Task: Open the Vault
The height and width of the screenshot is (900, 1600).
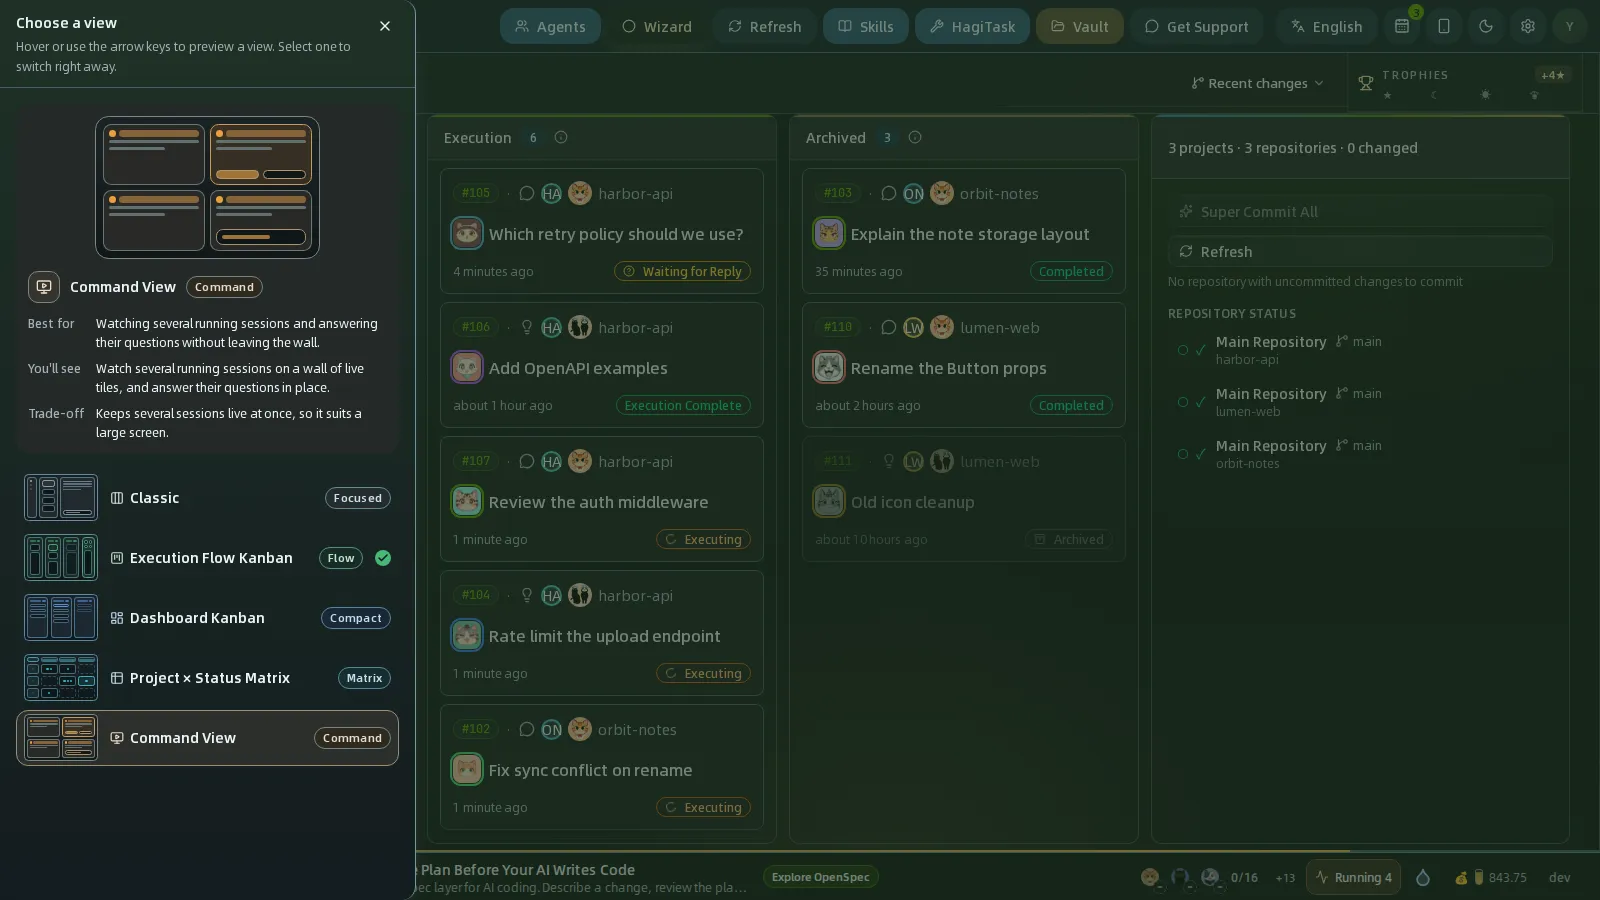Action: click(x=1080, y=26)
